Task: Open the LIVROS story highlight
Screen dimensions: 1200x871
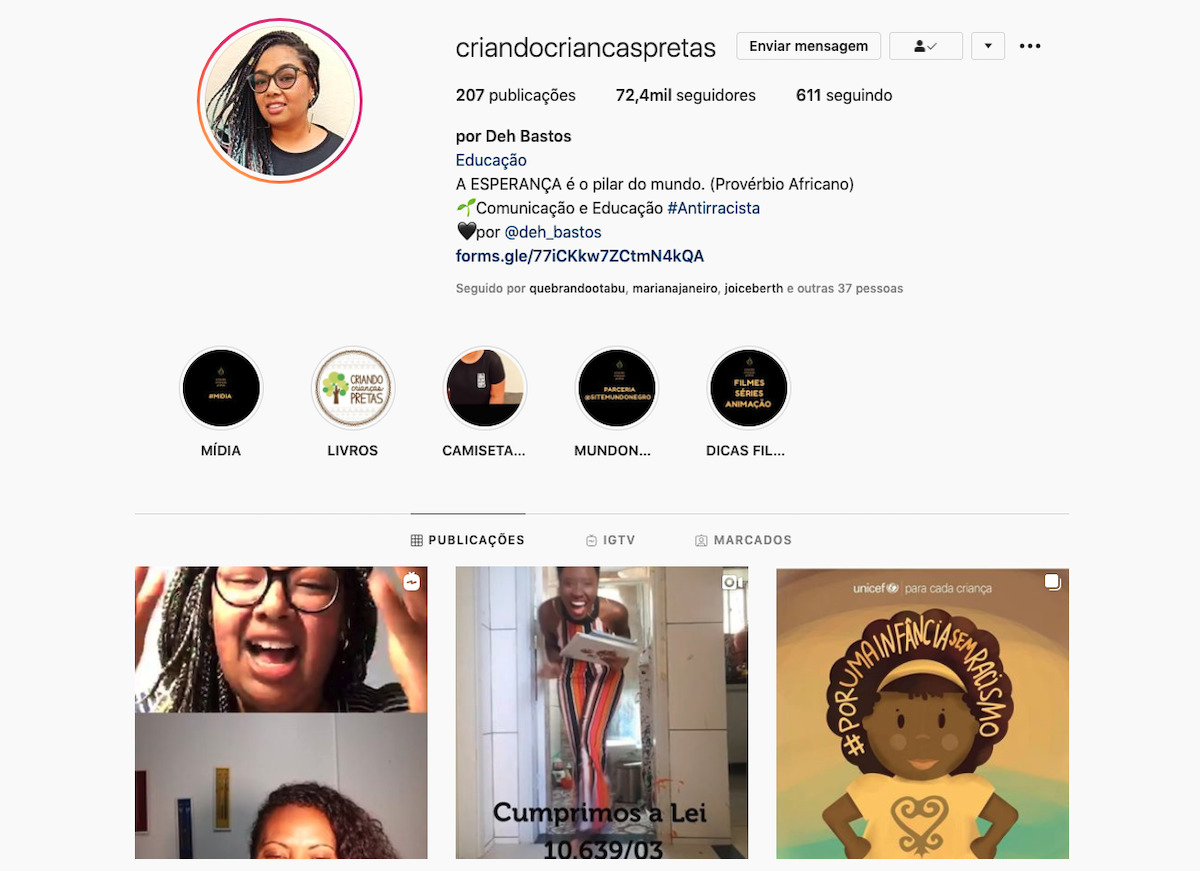Action: (353, 388)
